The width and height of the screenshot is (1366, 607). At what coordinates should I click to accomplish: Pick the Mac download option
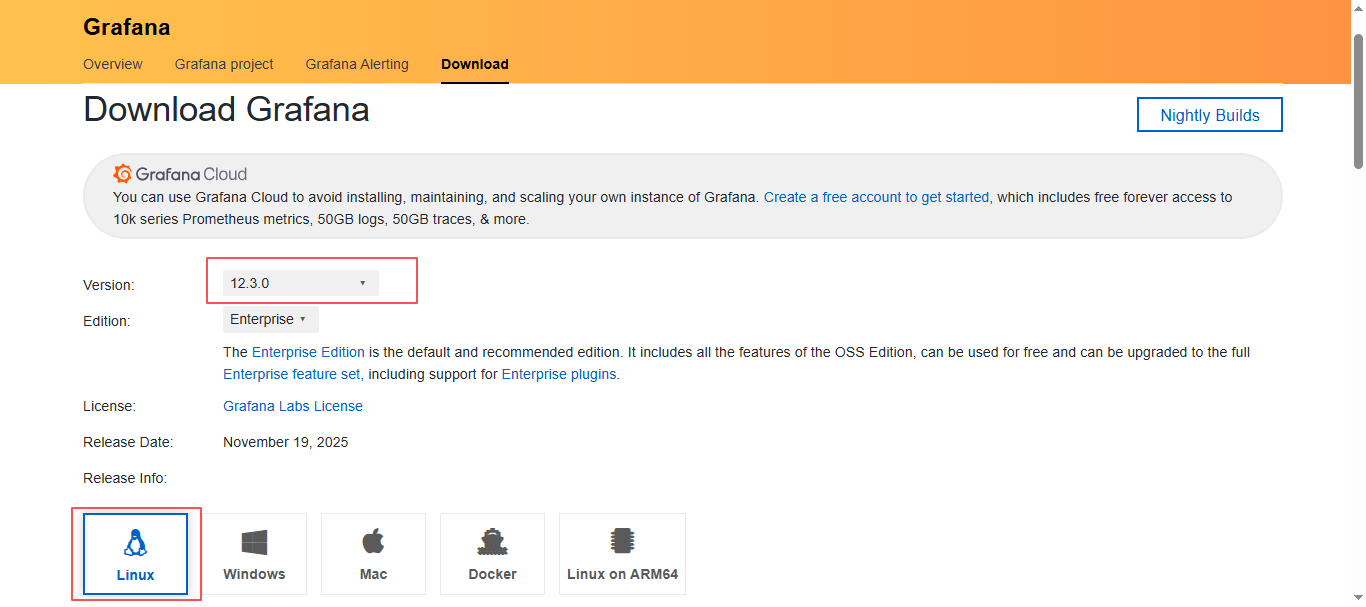(x=373, y=554)
